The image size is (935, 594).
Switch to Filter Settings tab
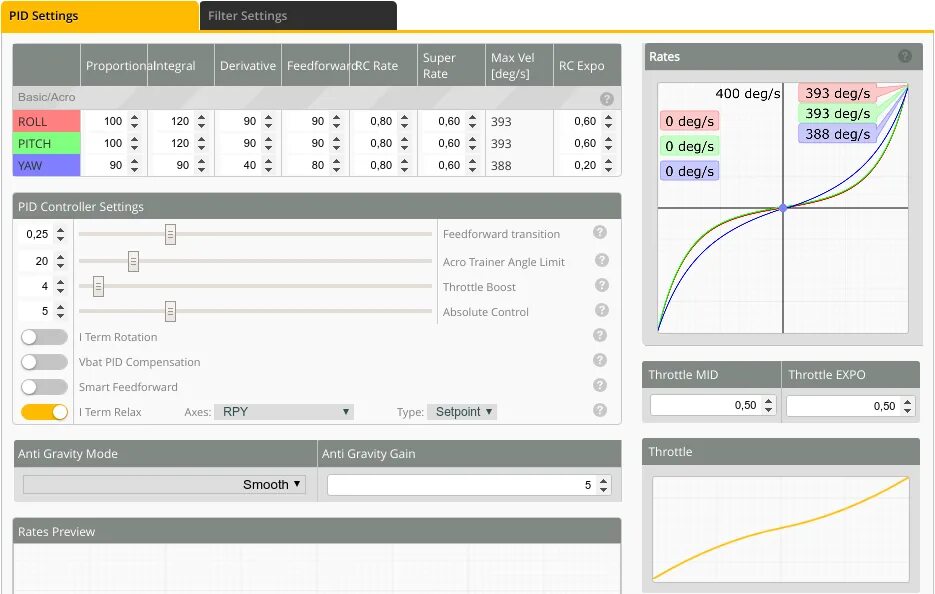pos(298,16)
